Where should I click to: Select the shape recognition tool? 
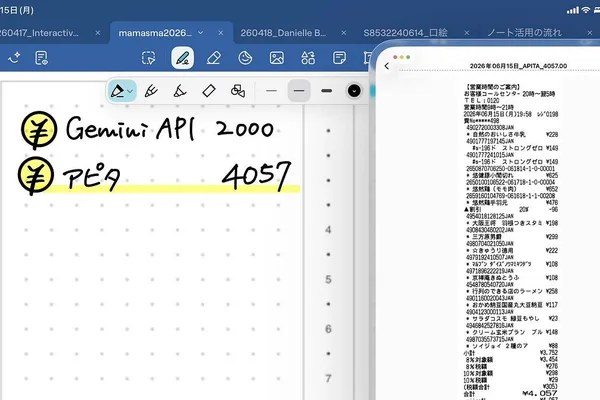pyautogui.click(x=238, y=91)
